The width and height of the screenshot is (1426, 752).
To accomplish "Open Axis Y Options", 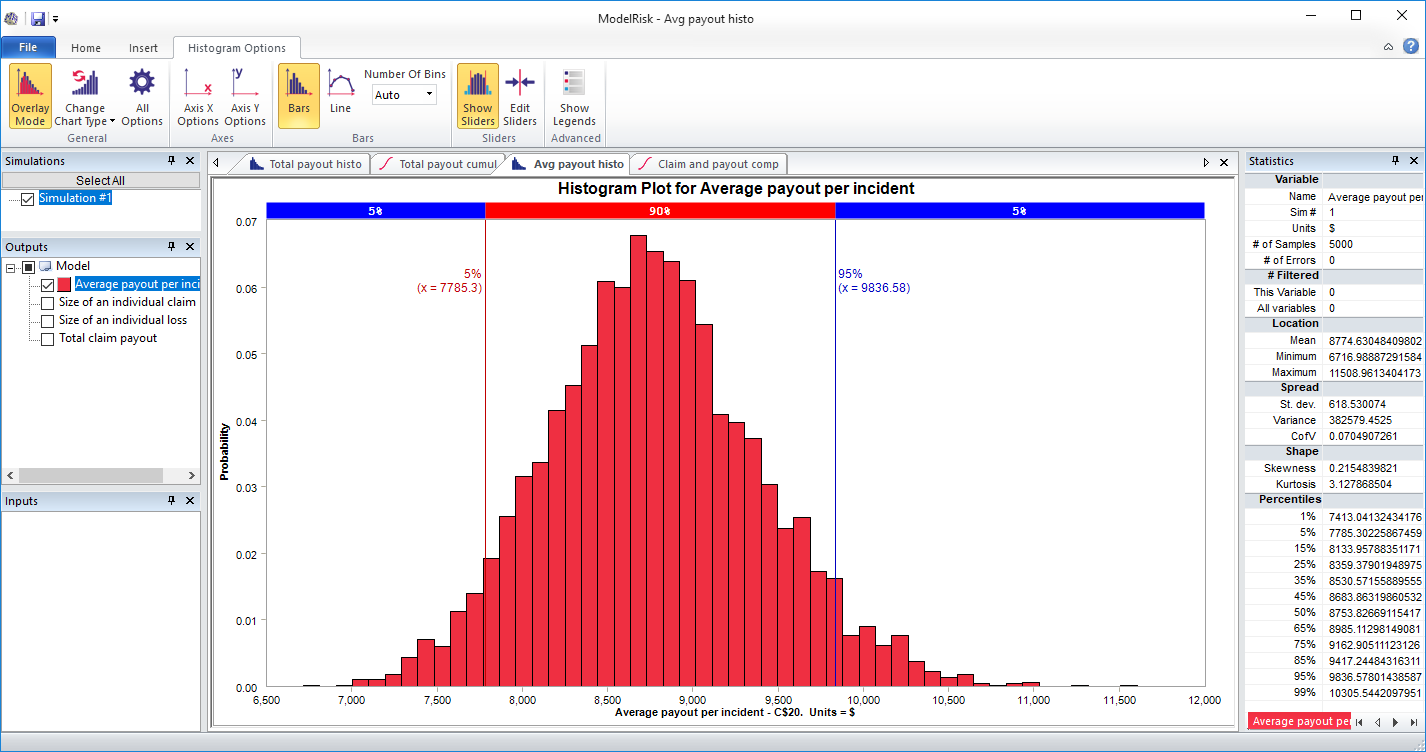I will 245,96.
